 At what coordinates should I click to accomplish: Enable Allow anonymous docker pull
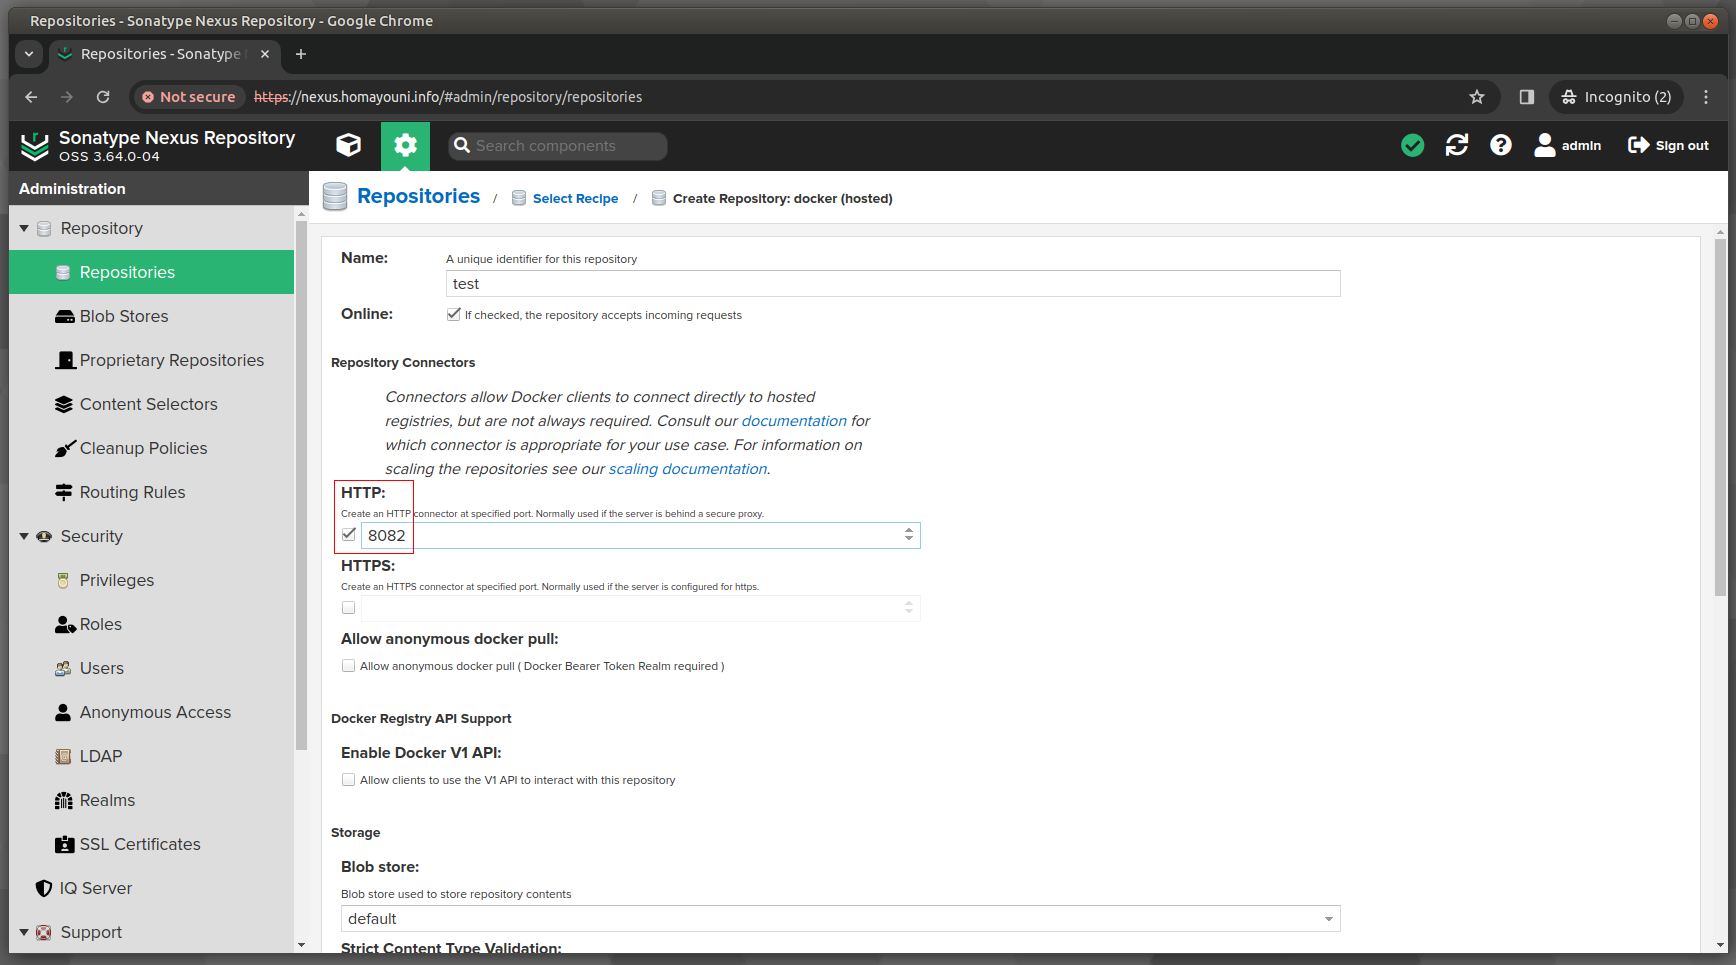(x=348, y=666)
